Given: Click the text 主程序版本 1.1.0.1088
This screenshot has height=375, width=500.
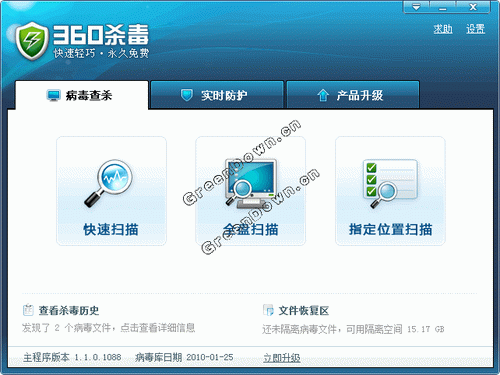Looking at the screenshot, I should point(72,357).
